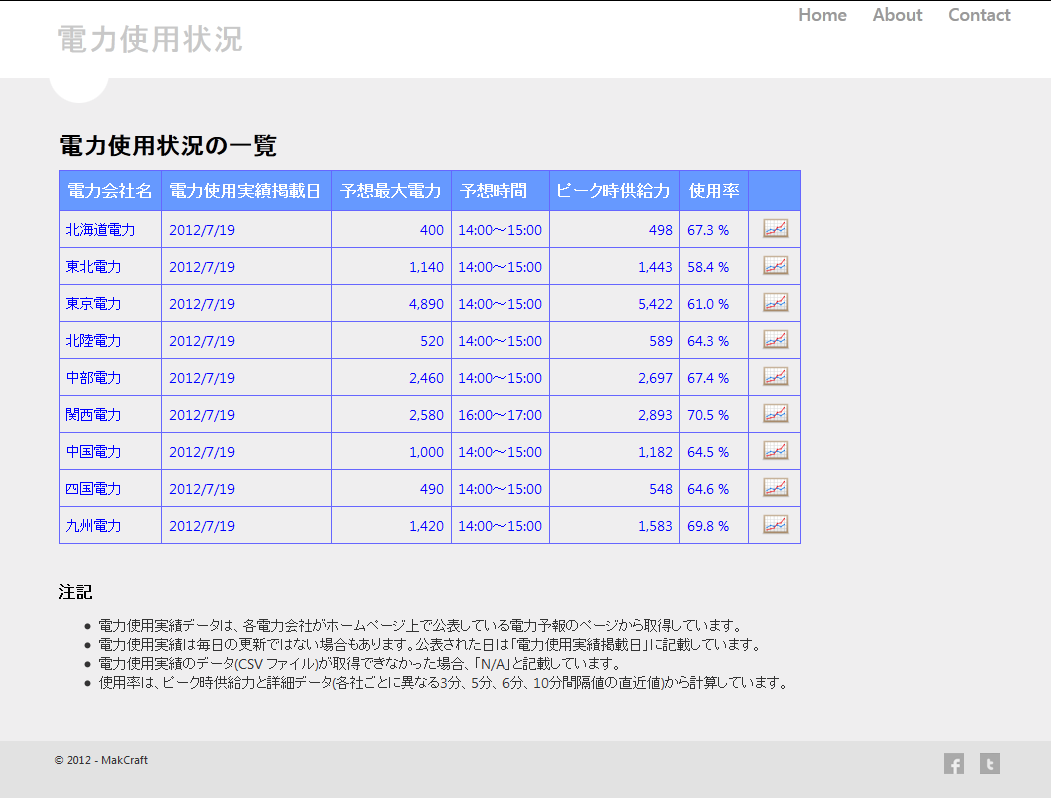The height and width of the screenshot is (798, 1051).
Task: Open the About page
Action: 898,15
